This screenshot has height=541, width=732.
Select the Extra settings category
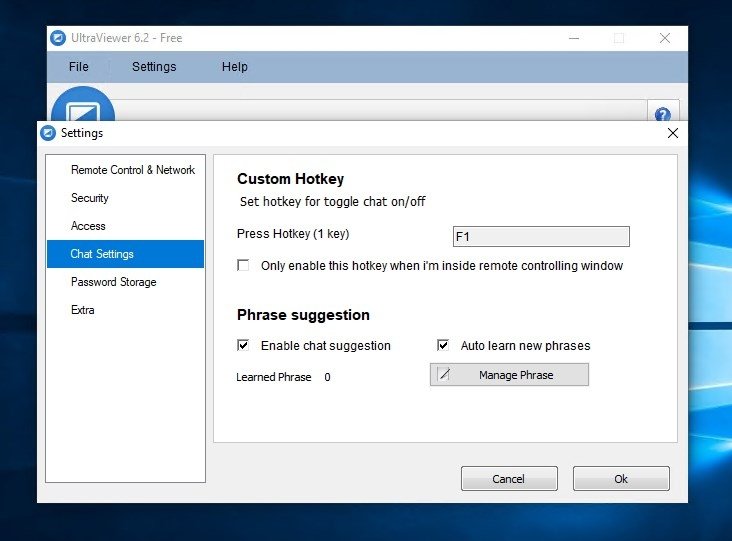click(x=126, y=310)
